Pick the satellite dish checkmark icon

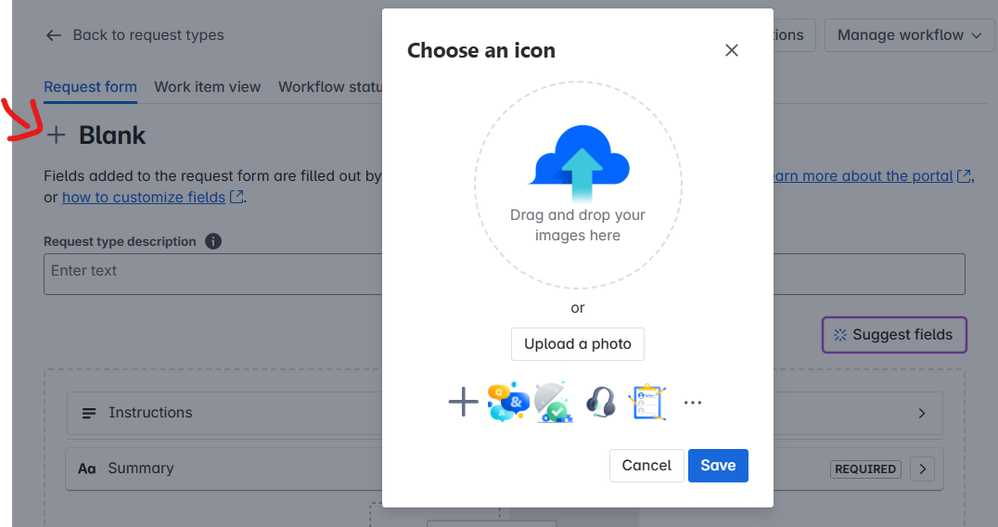pos(554,402)
